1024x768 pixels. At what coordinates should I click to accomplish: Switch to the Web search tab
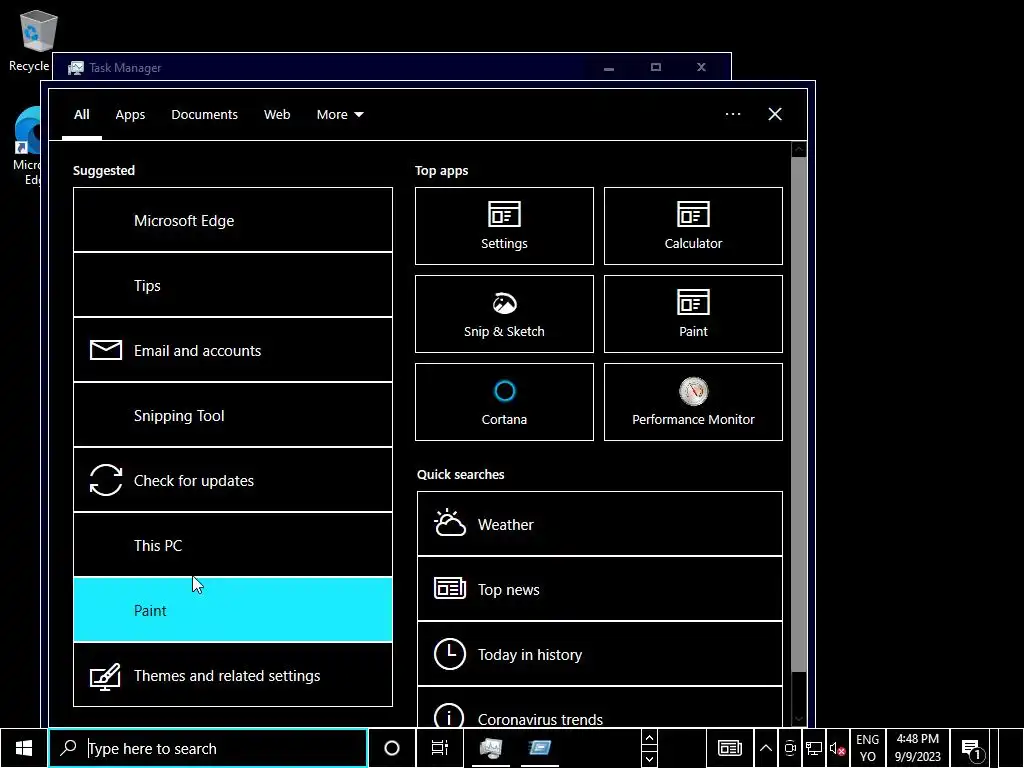pos(277,114)
